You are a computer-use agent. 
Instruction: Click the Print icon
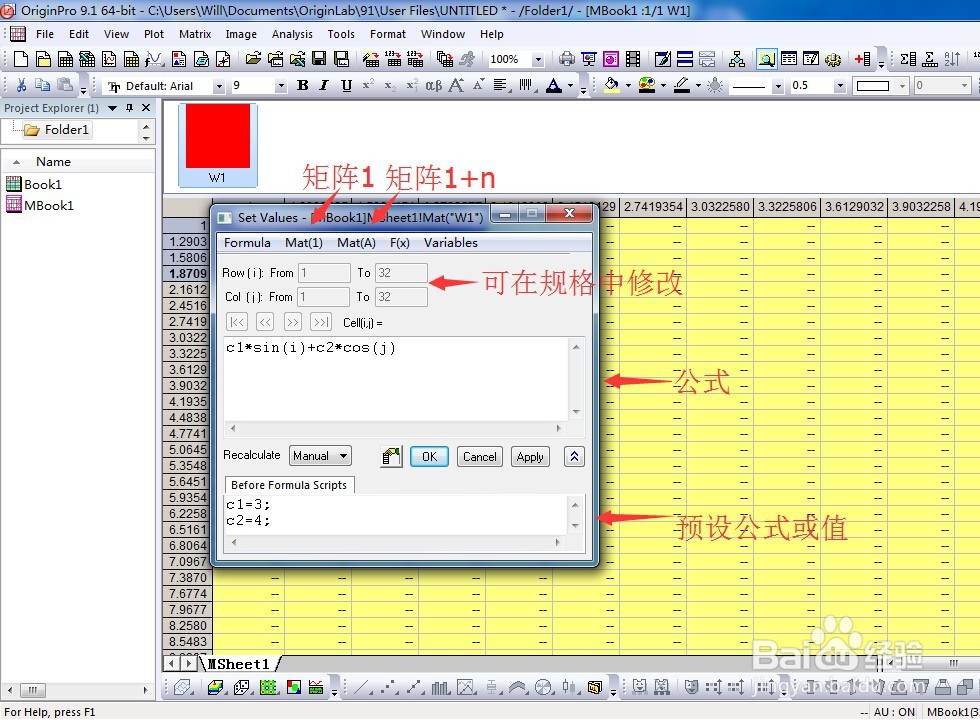[x=567, y=59]
